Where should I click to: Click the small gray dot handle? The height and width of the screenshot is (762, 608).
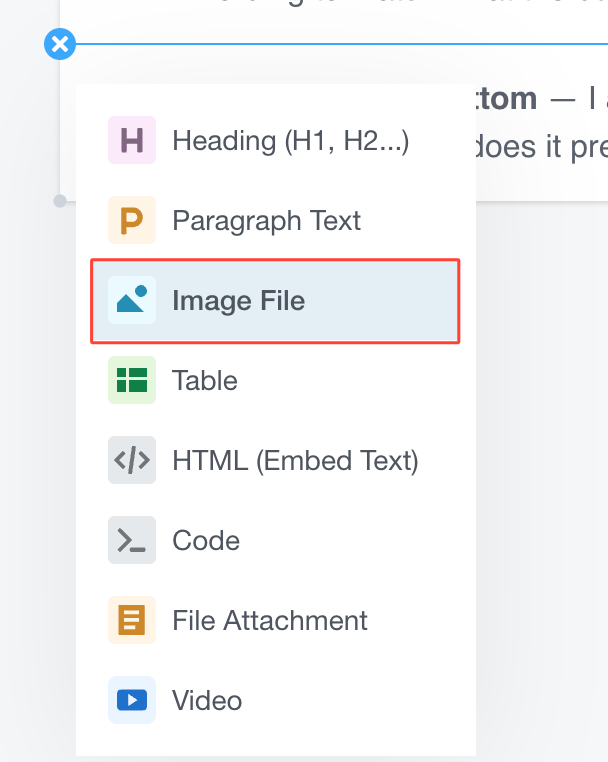tap(60, 201)
